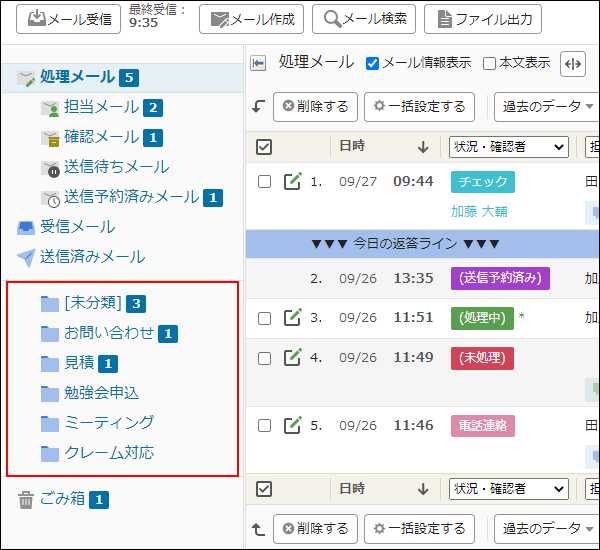600x550 pixels.
Task: Click the 確認メール envelope icon
Action: [x=50, y=139]
